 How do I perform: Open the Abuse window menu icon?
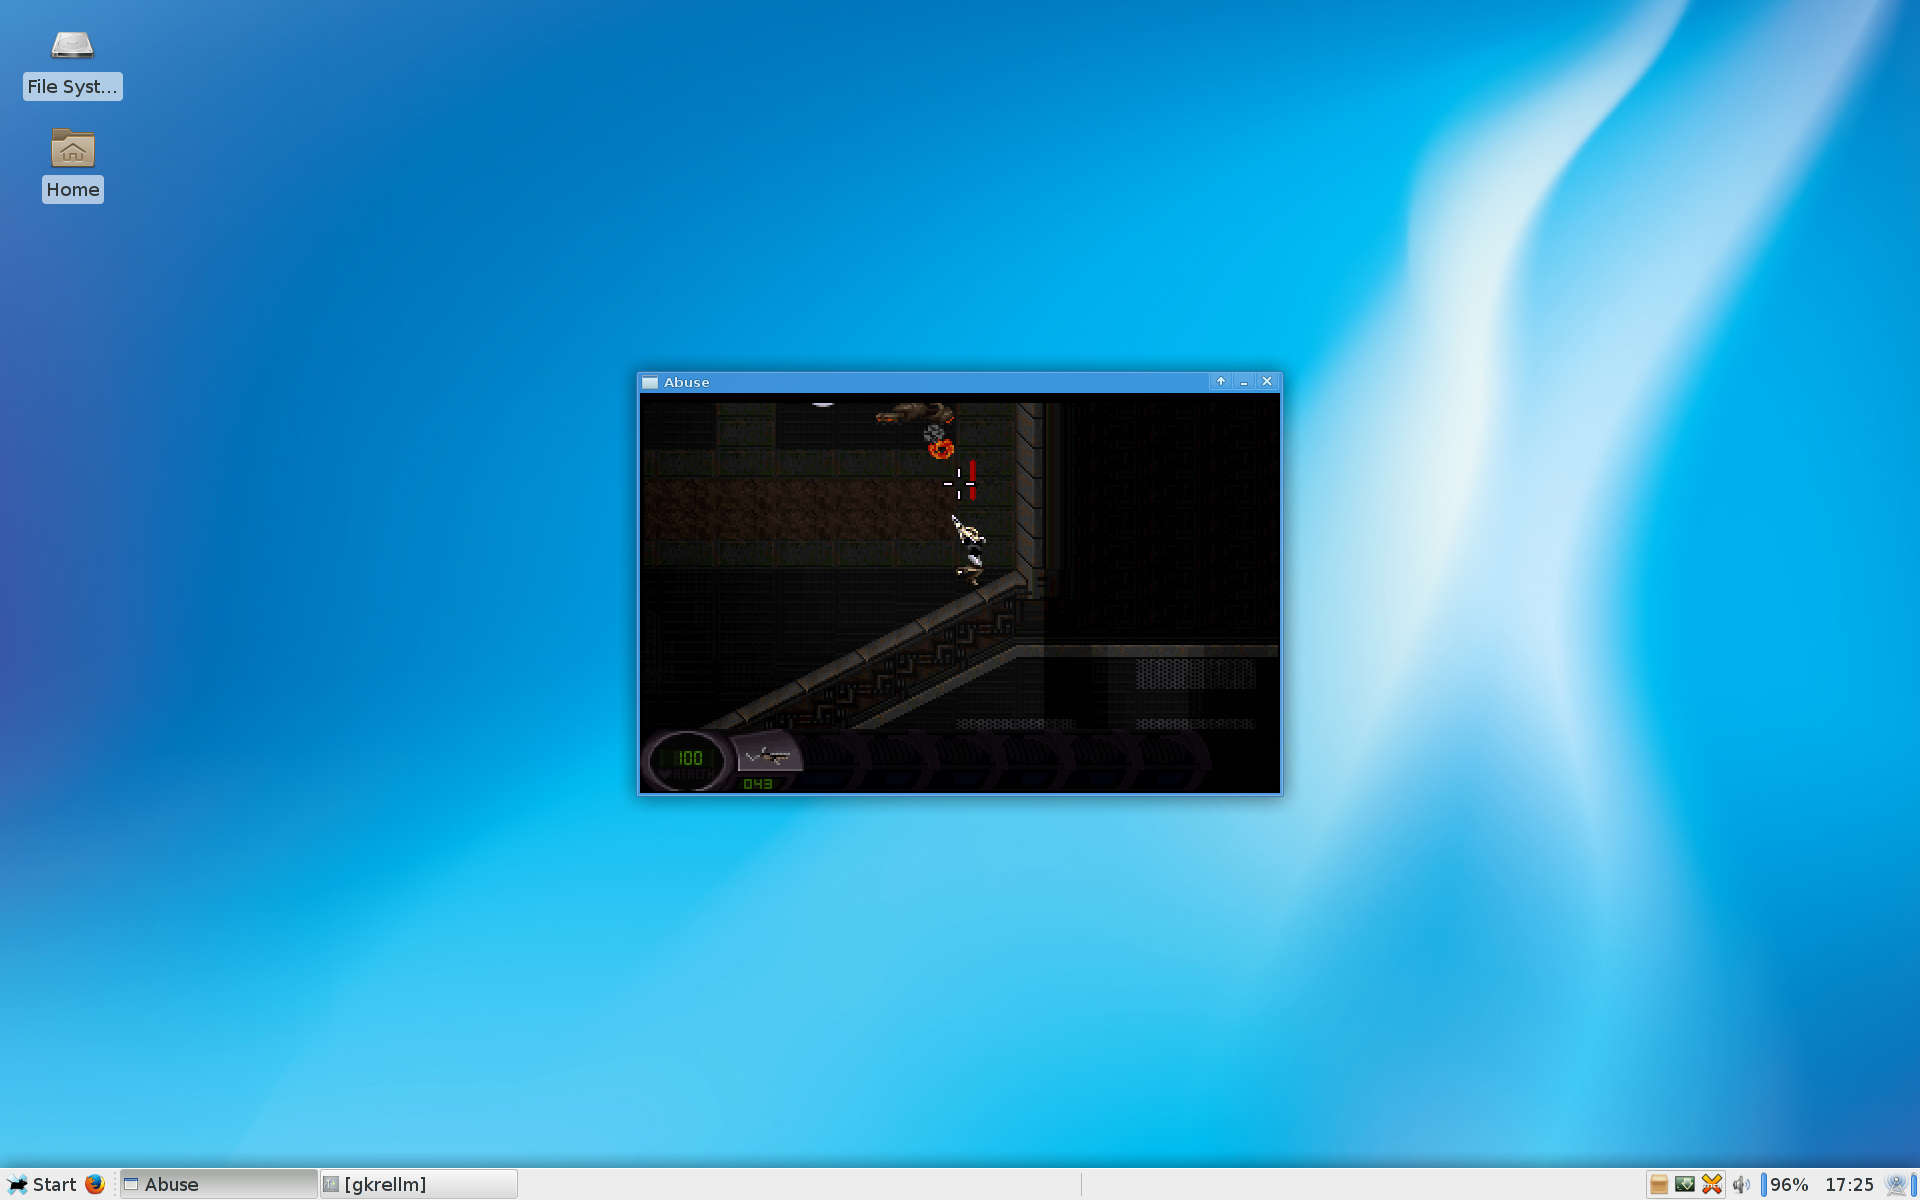650,382
